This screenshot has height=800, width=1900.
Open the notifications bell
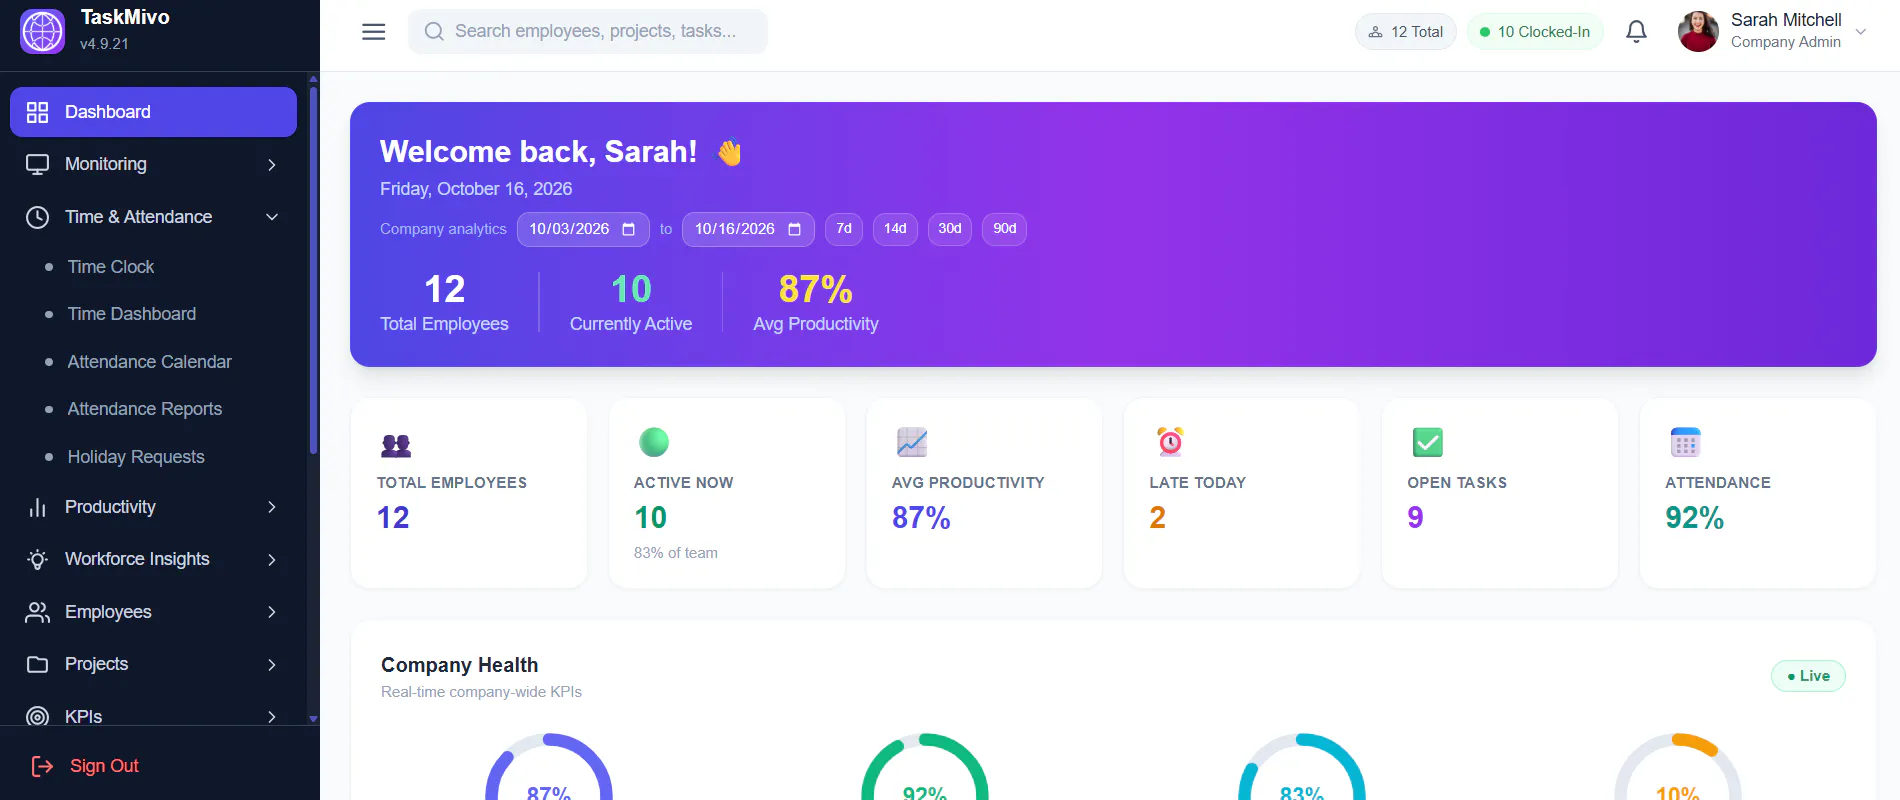pos(1636,32)
